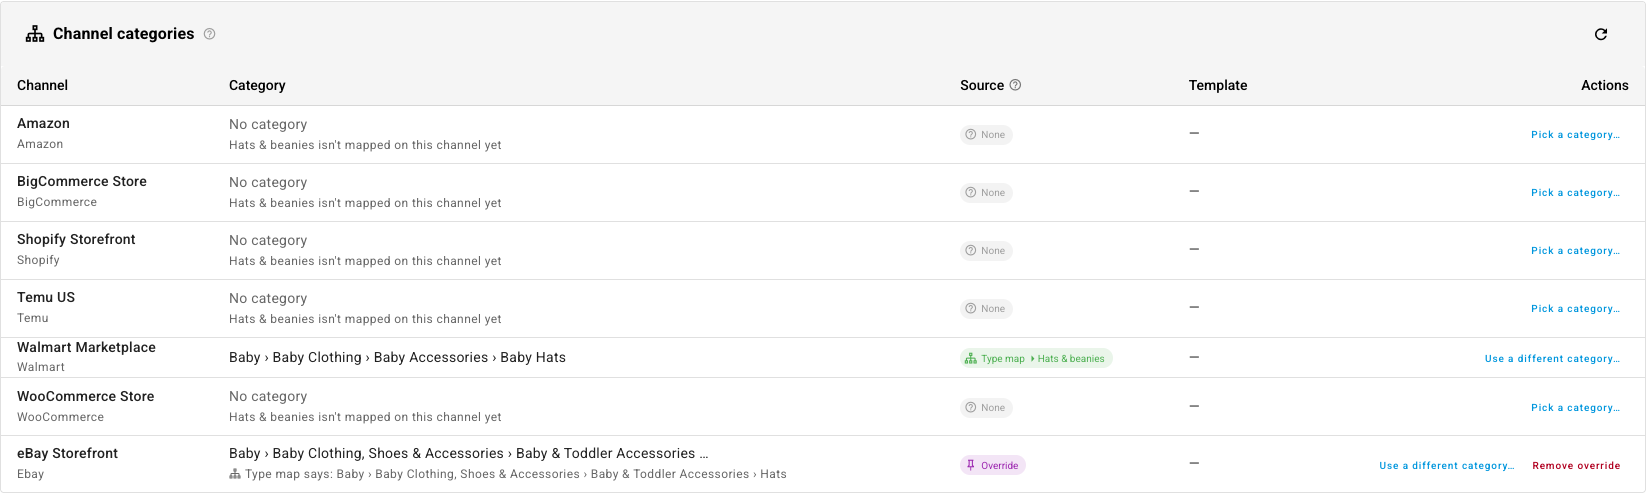Pick a category for WooCommerce Store
The height and width of the screenshot is (494, 1646).
click(1575, 407)
